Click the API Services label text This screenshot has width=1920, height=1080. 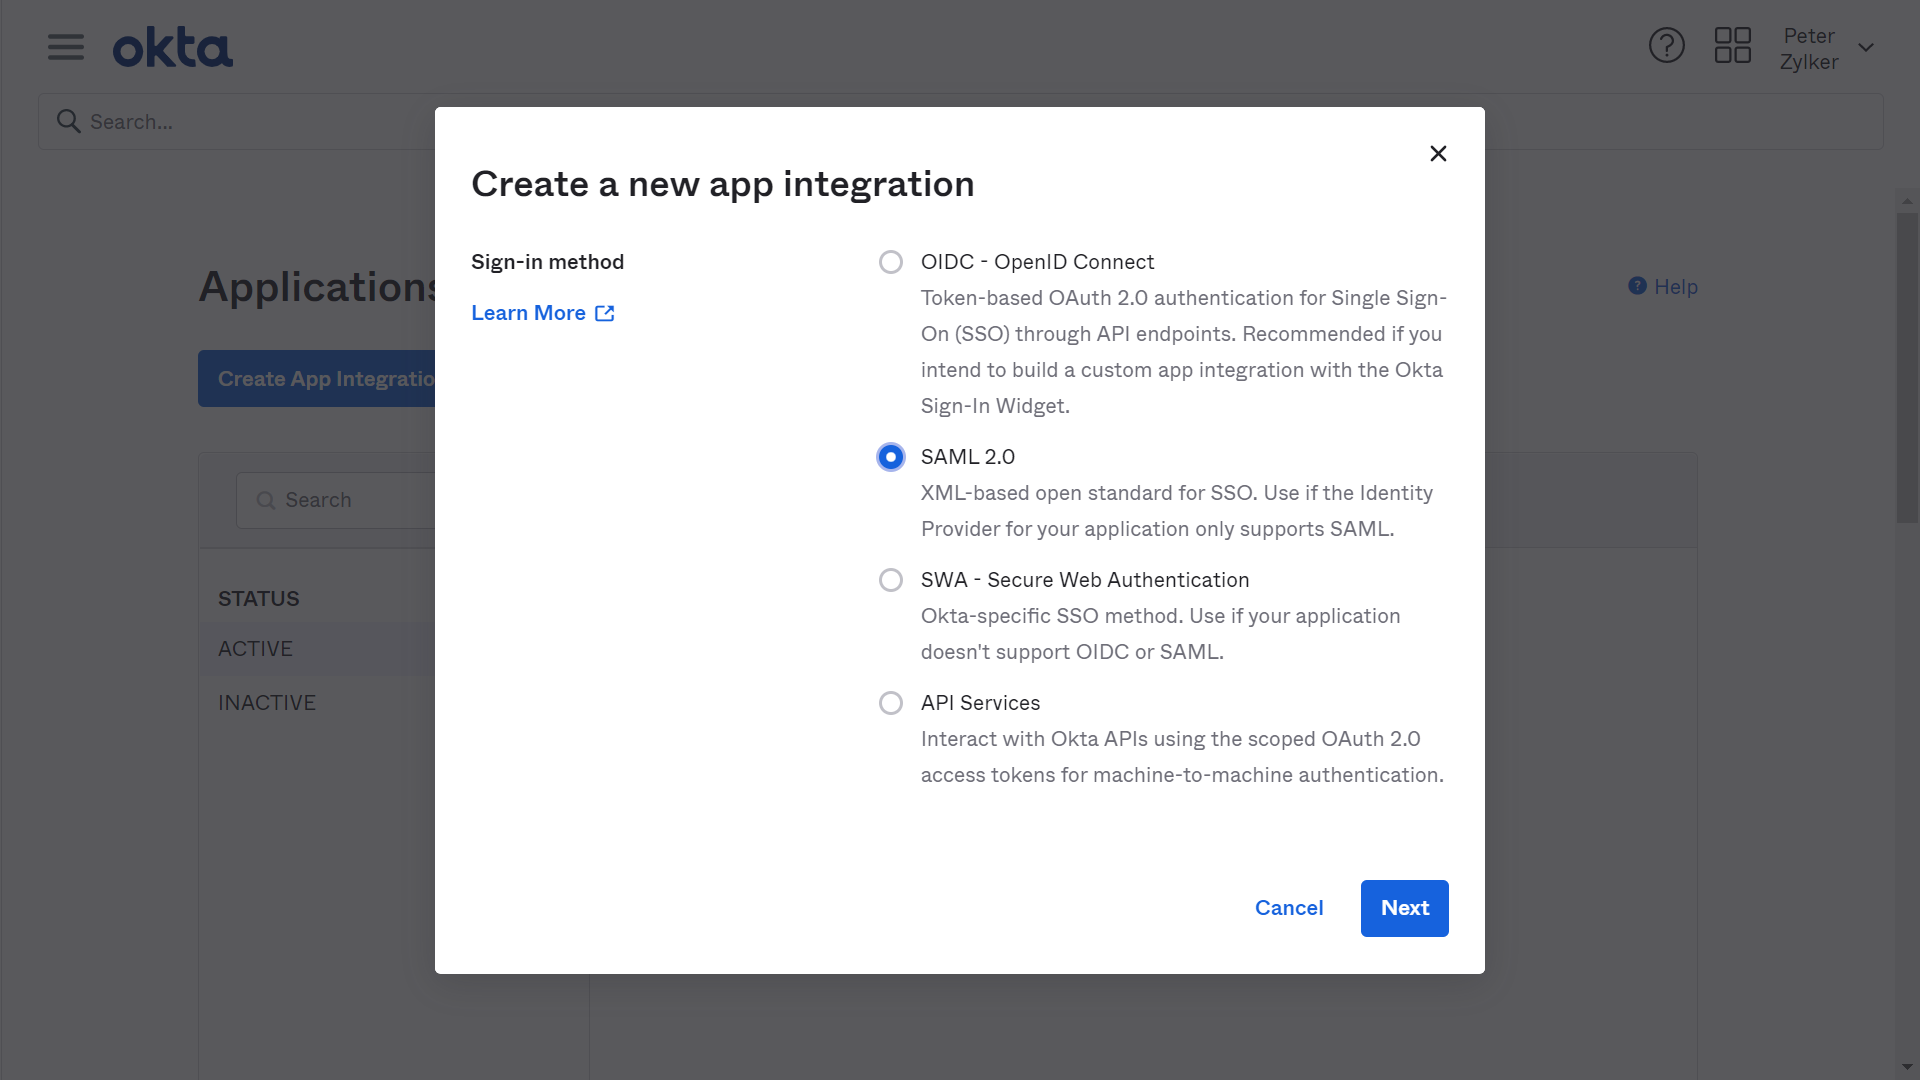click(980, 703)
